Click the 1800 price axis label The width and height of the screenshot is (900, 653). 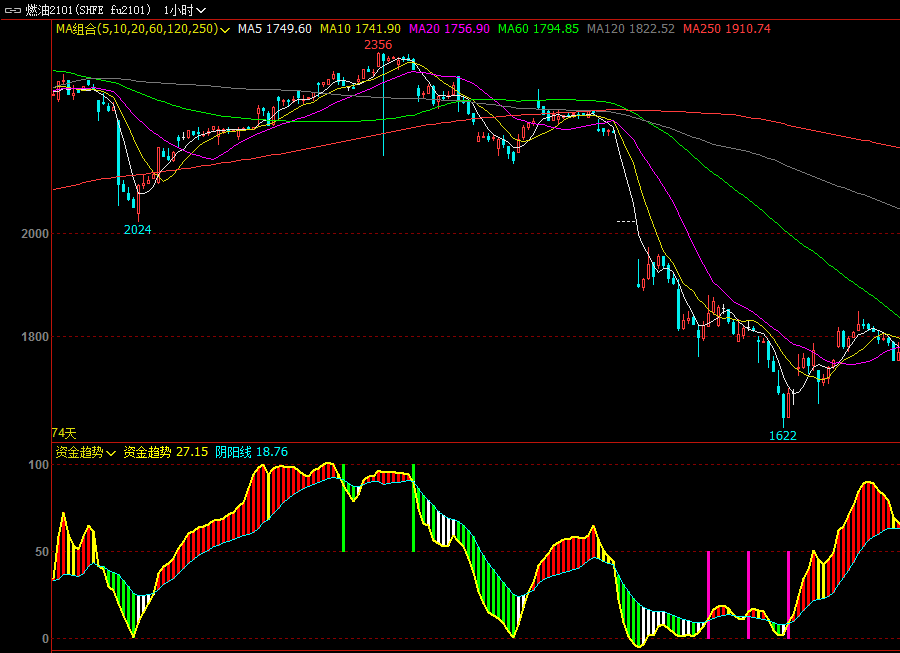(x=35, y=337)
